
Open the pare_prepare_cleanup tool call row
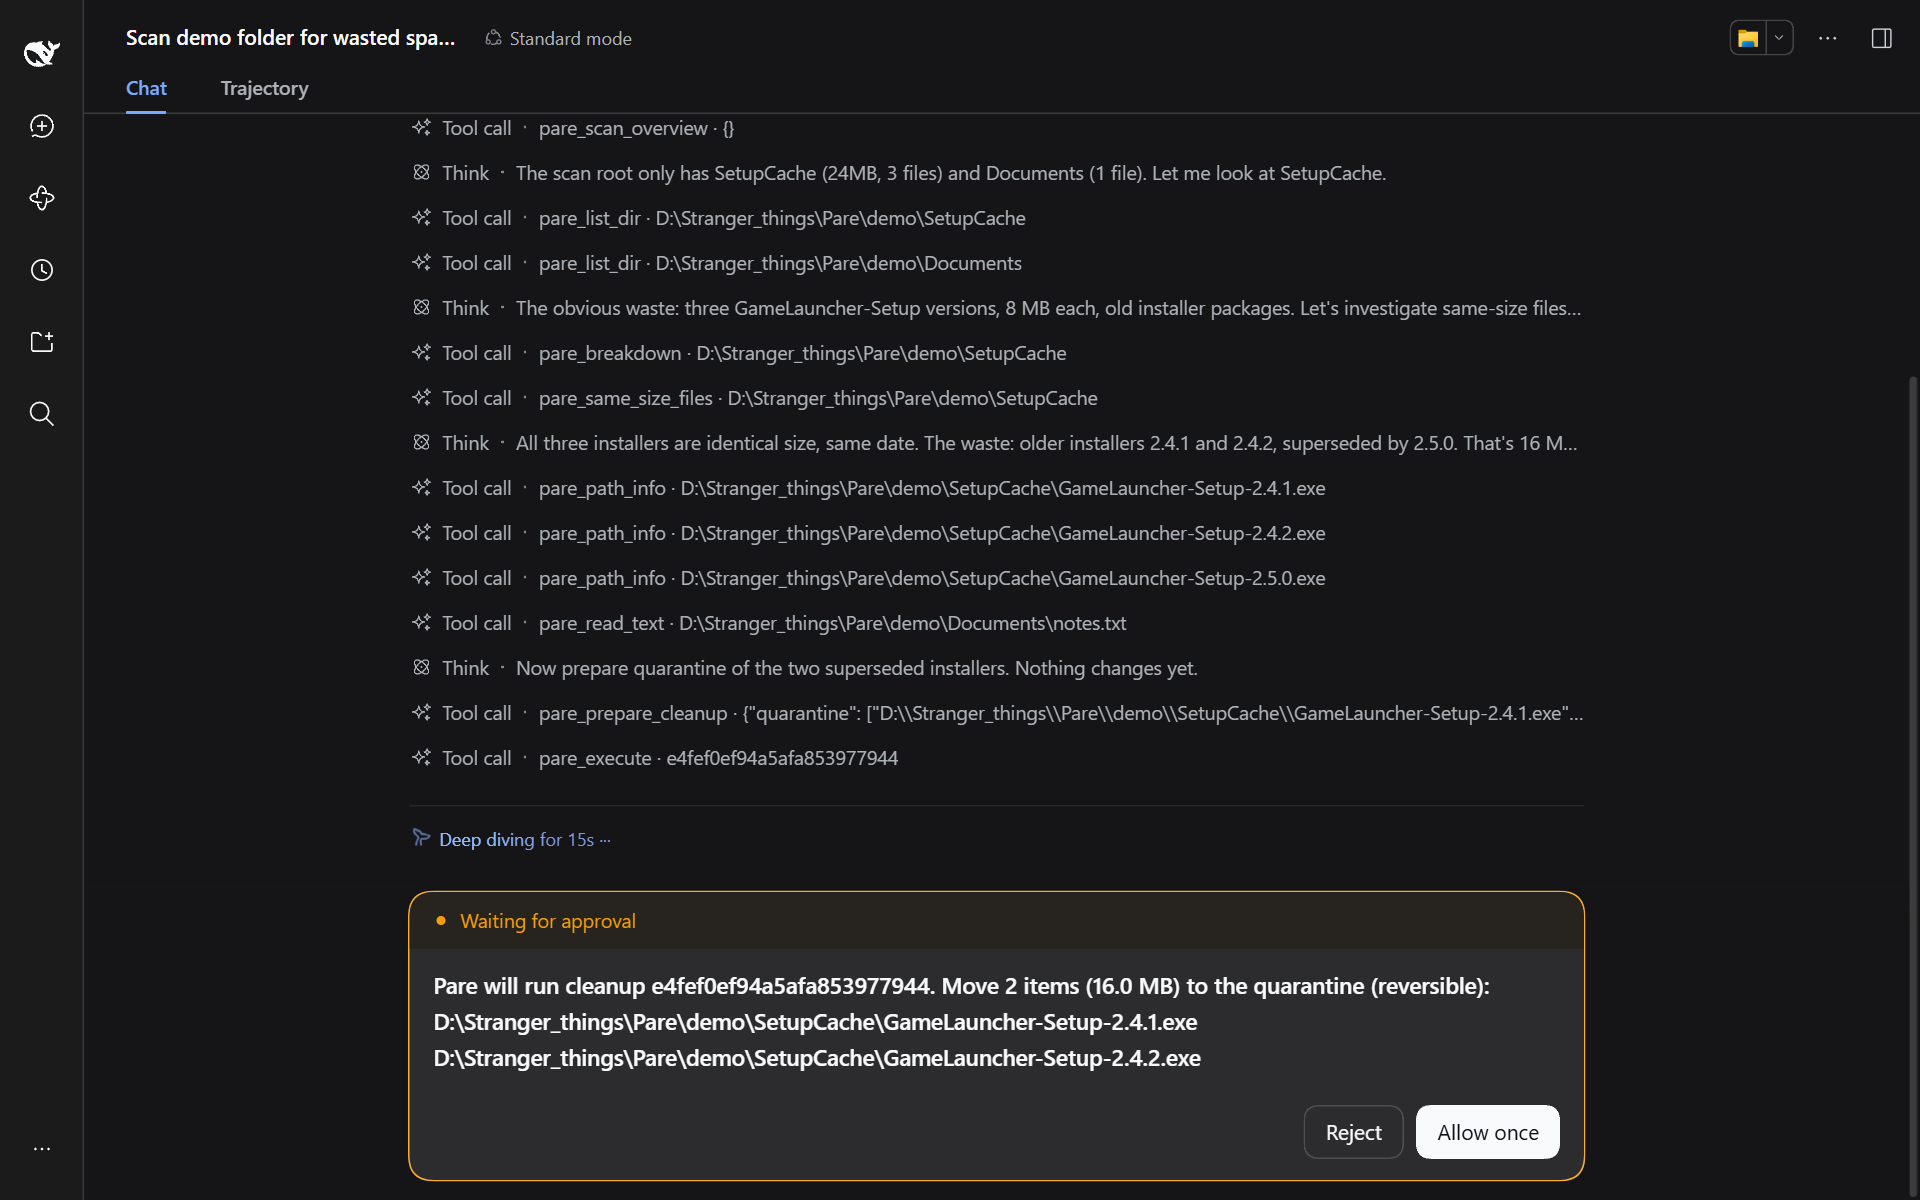(x=997, y=713)
